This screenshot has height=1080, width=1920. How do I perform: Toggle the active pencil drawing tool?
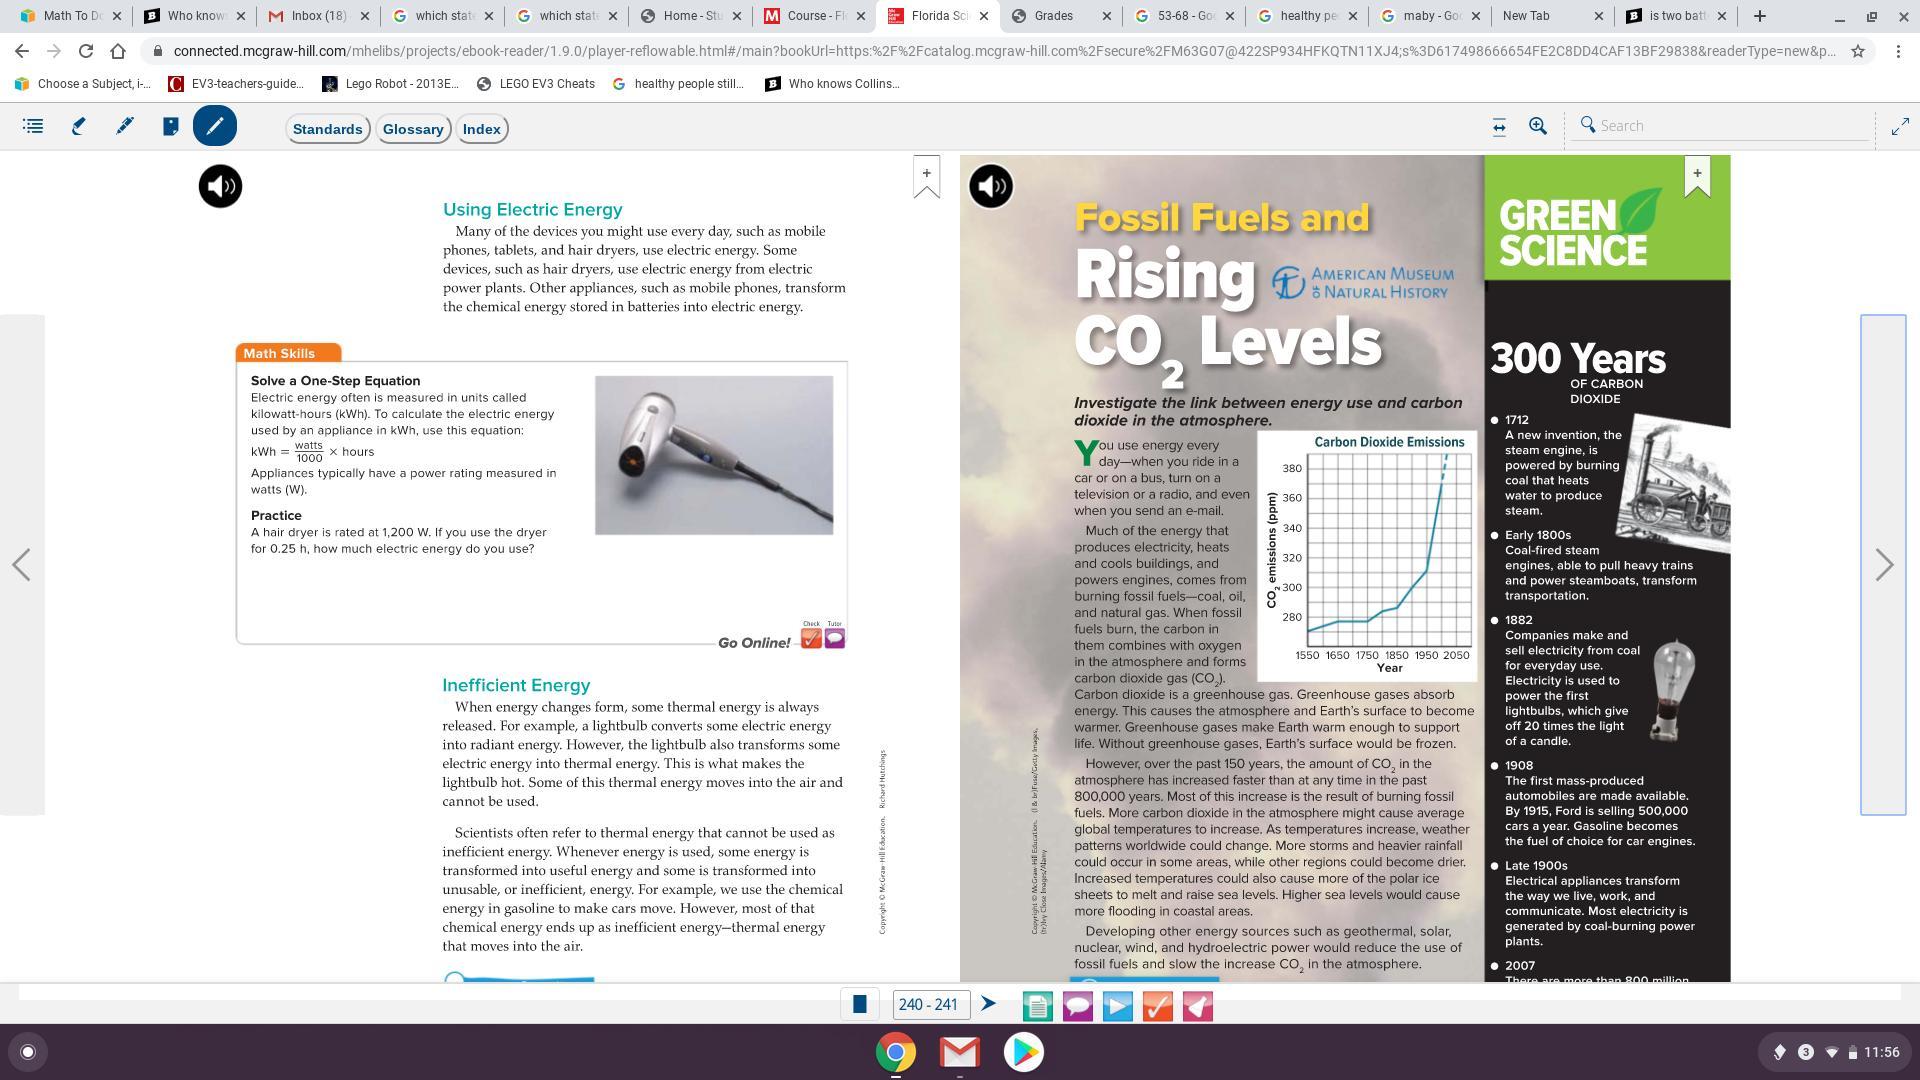pyautogui.click(x=214, y=126)
